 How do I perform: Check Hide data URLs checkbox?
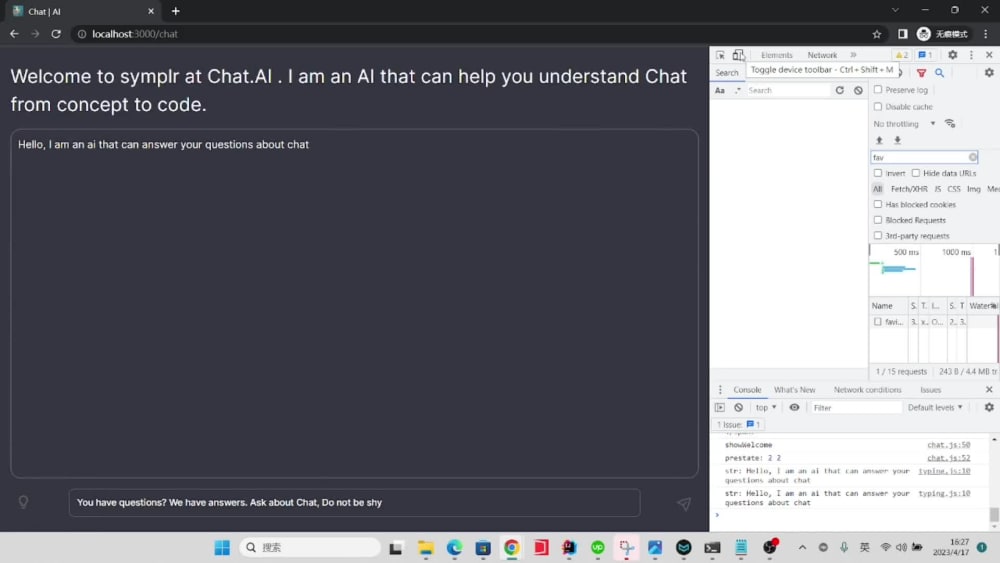pos(916,173)
